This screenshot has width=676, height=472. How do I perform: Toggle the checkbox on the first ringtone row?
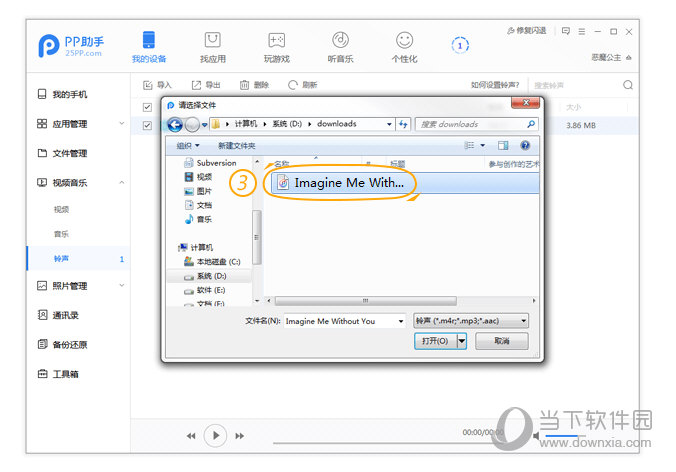click(x=148, y=126)
